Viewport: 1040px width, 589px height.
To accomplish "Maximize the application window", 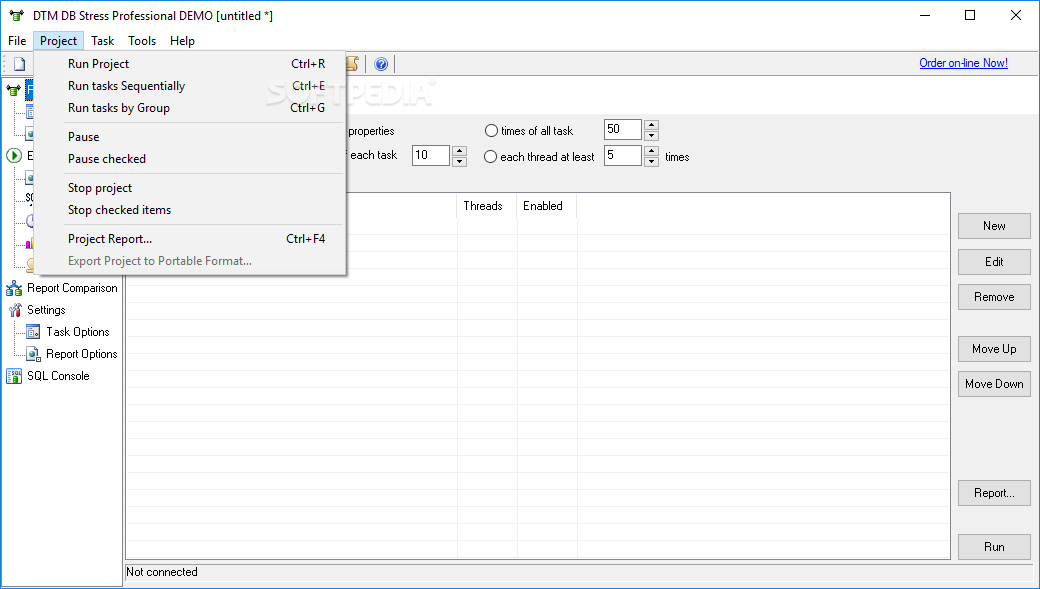I will pyautogui.click(x=970, y=15).
